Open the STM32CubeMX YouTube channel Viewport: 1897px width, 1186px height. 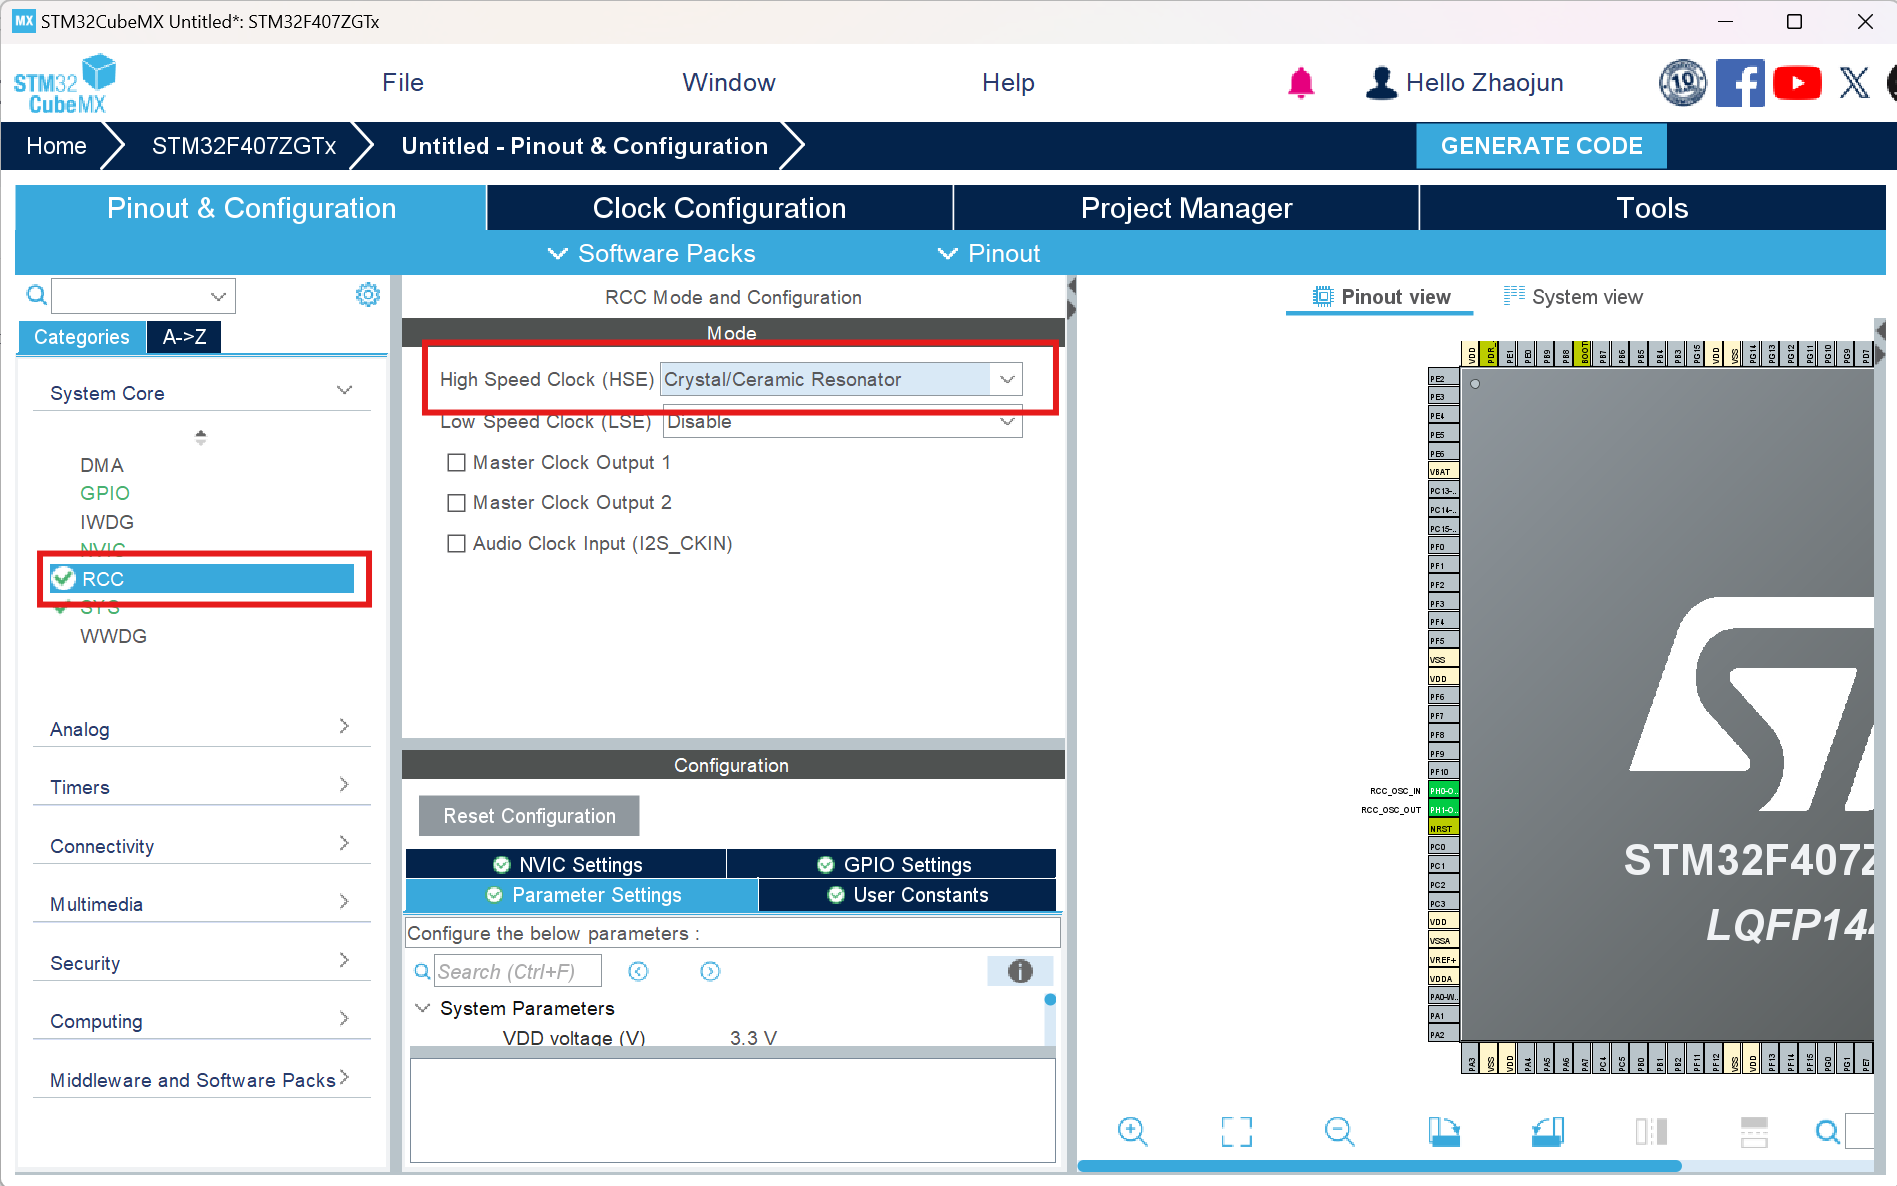1797,82
